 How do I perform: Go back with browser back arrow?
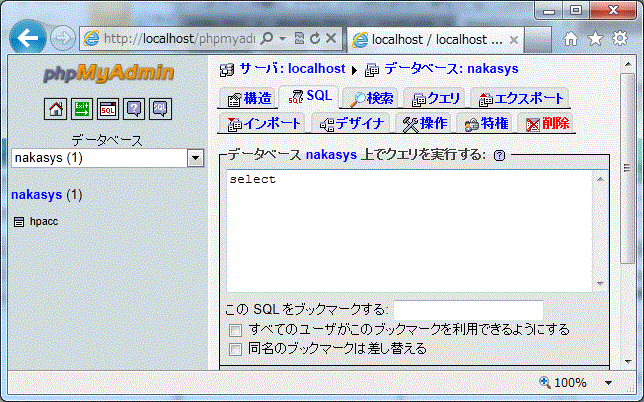[x=28, y=38]
